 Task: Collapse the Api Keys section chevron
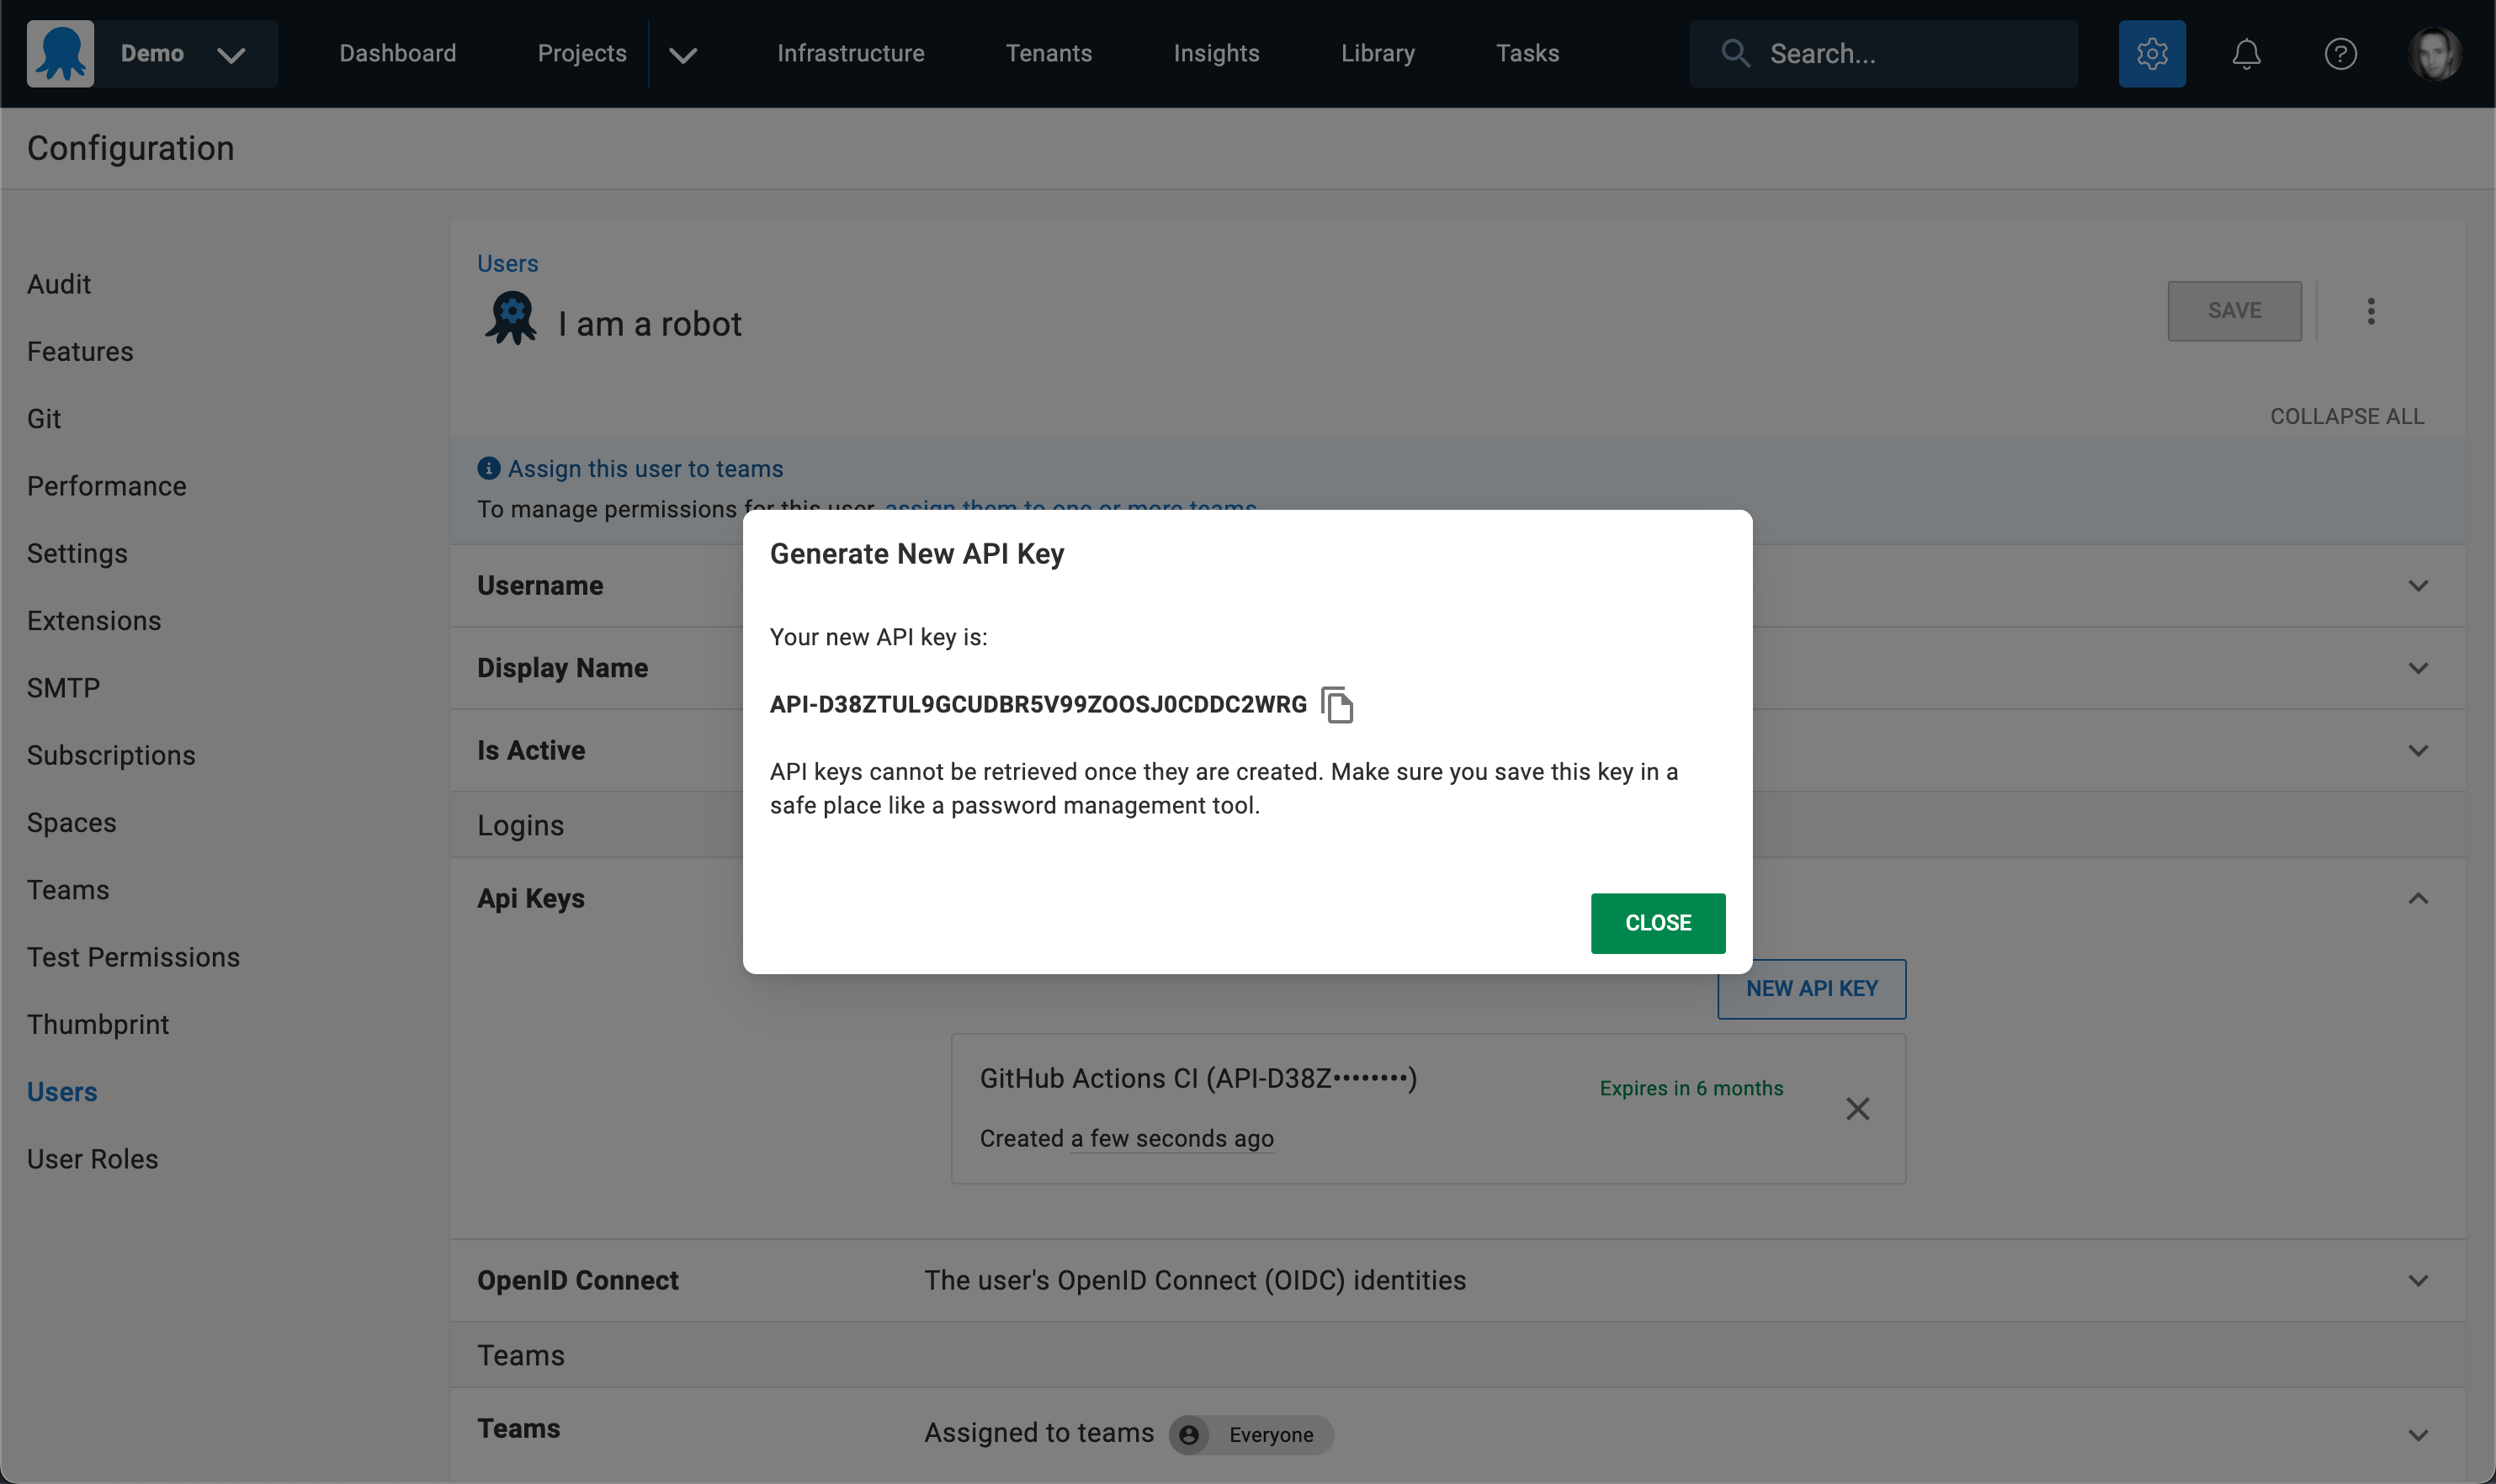tap(2419, 898)
